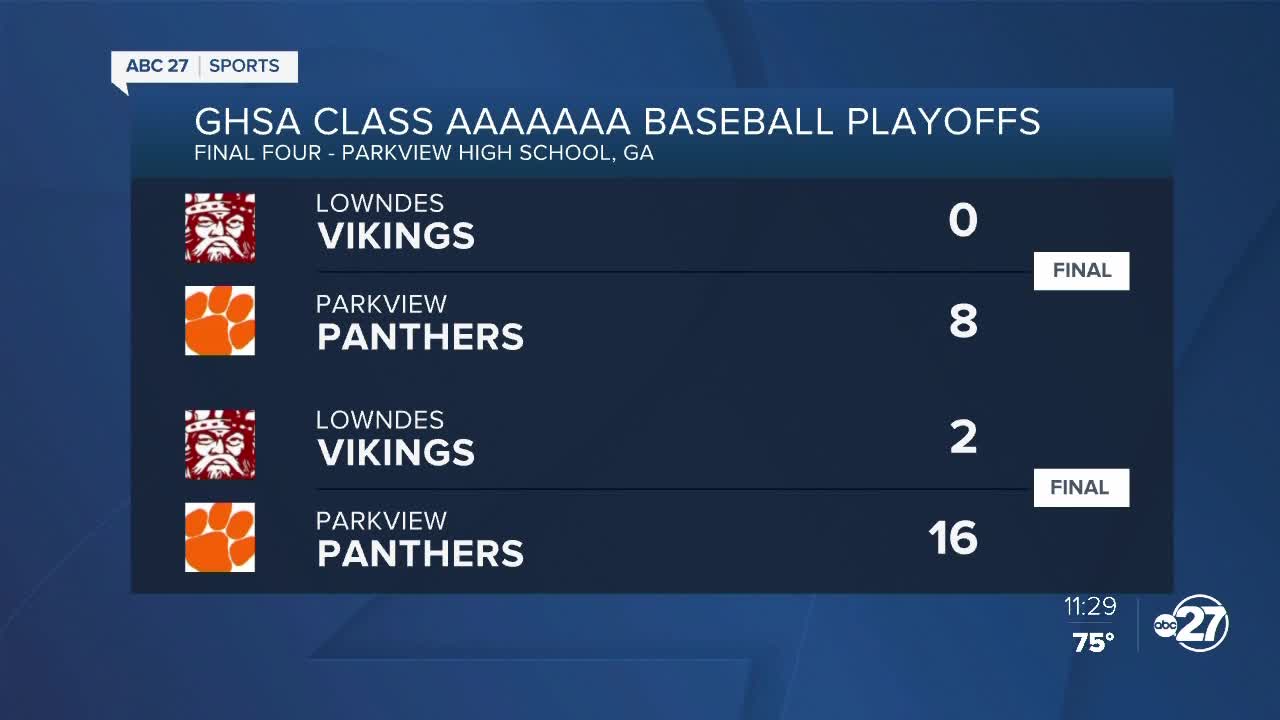Select the Panthers score of 8
This screenshot has width=1280, height=720.
tap(962, 322)
